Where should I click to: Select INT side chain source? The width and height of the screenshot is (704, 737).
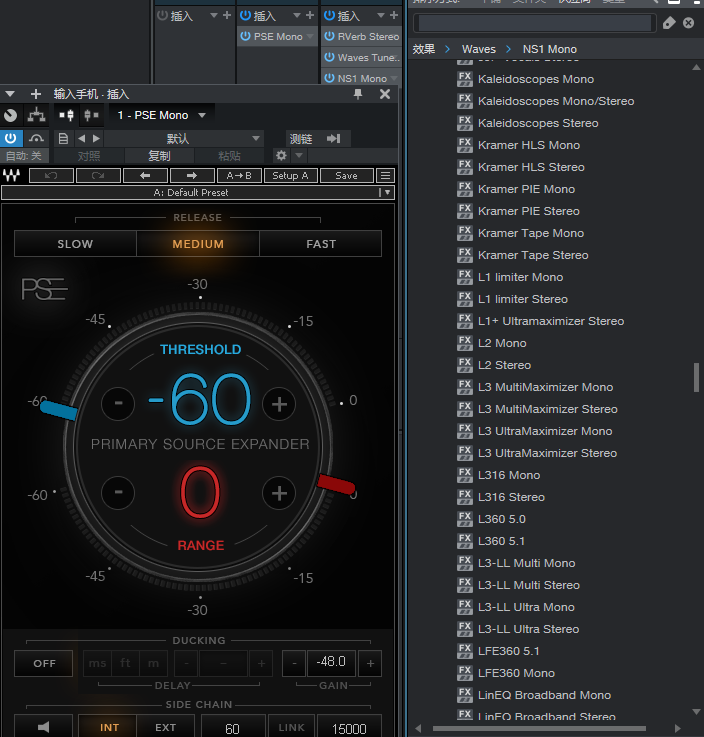108,727
